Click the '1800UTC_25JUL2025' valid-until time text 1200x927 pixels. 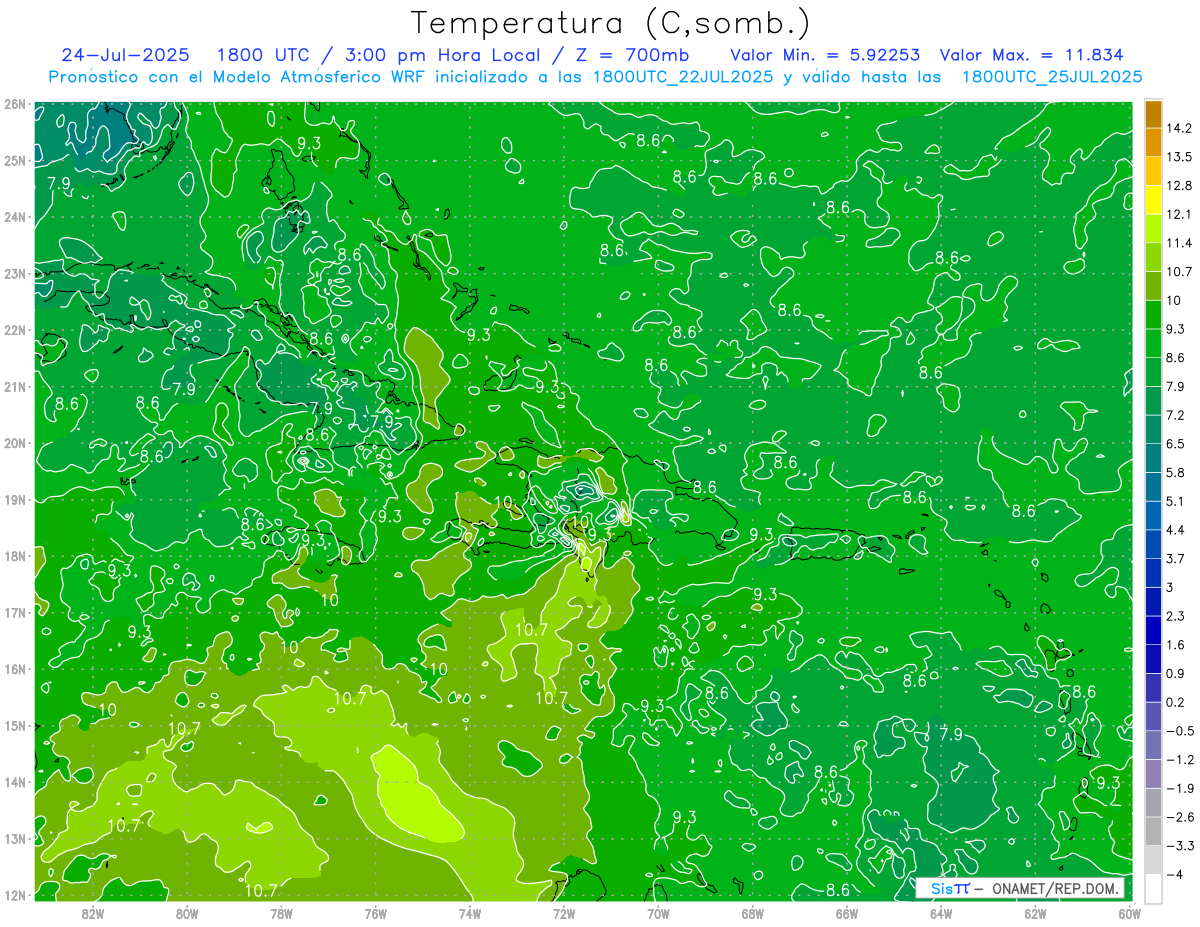click(1051, 76)
